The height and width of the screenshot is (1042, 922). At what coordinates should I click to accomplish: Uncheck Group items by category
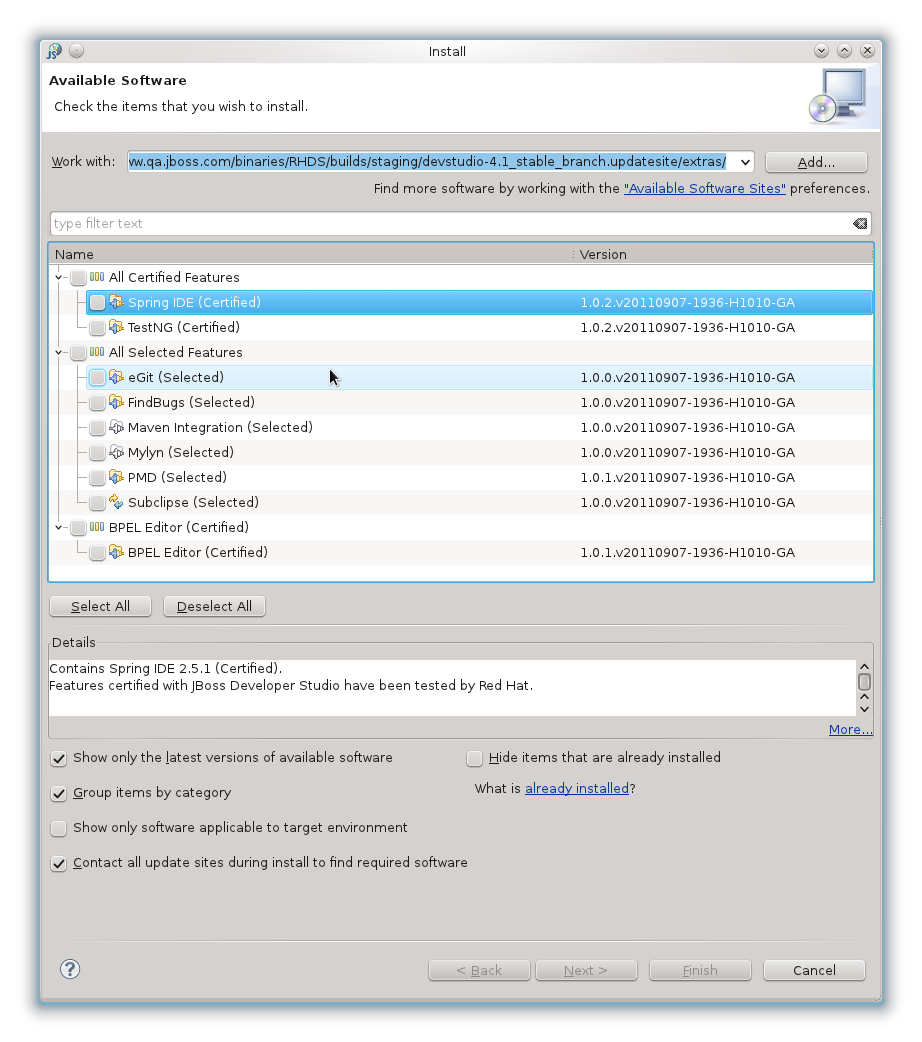(x=59, y=793)
